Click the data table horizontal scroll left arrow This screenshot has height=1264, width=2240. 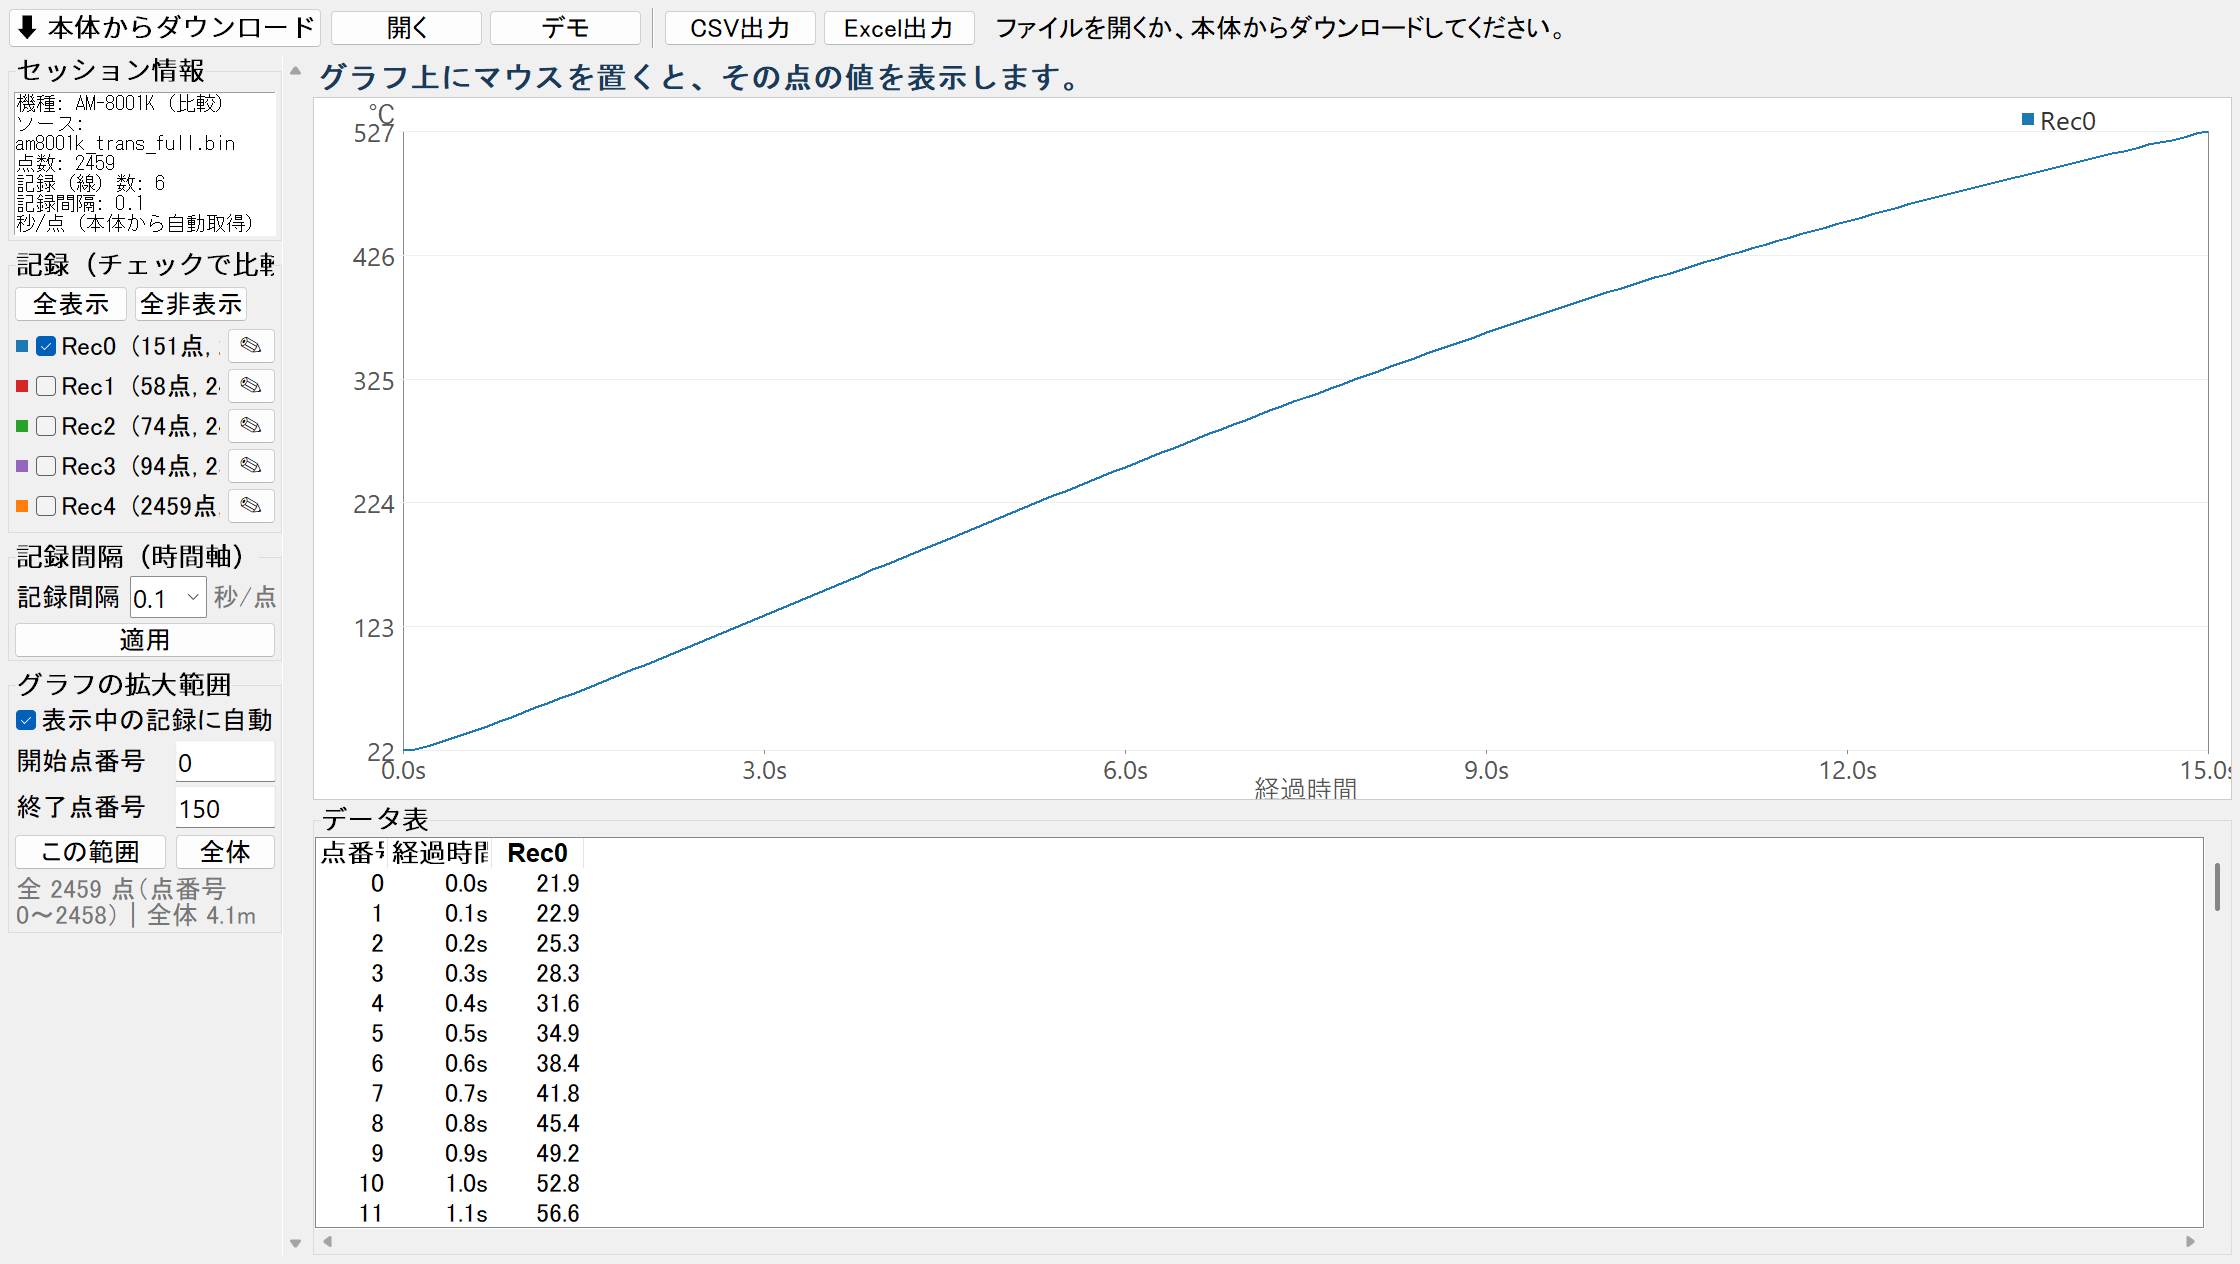point(328,1241)
